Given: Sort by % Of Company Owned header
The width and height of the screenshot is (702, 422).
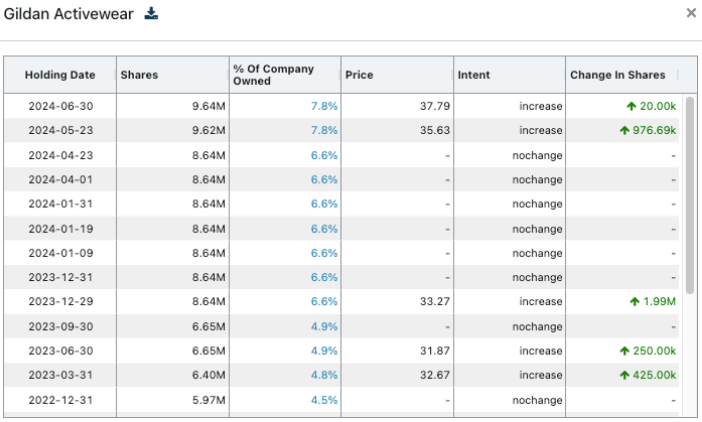Looking at the screenshot, I should pyautogui.click(x=273, y=75).
